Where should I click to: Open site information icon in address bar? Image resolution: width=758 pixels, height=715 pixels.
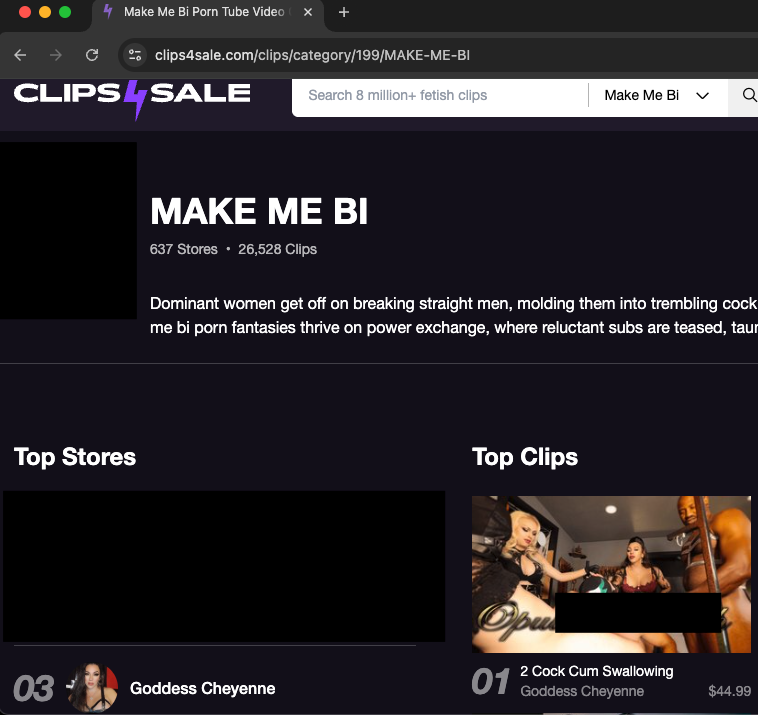[135, 55]
